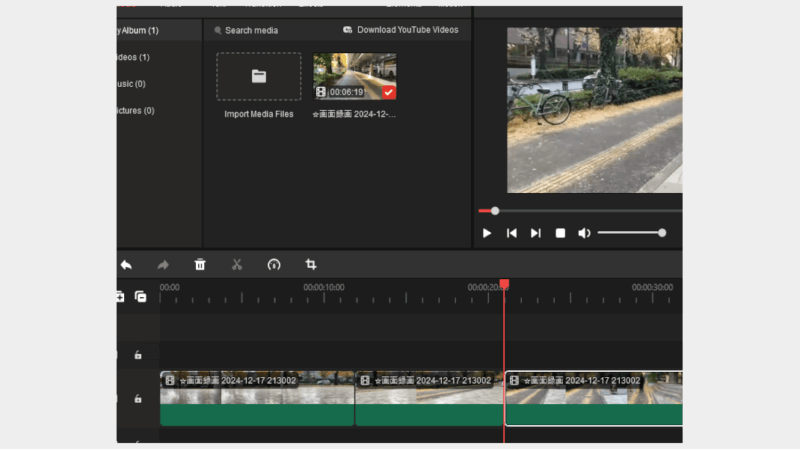
Task: Delete the selected clip with trash icon
Action: [x=200, y=264]
